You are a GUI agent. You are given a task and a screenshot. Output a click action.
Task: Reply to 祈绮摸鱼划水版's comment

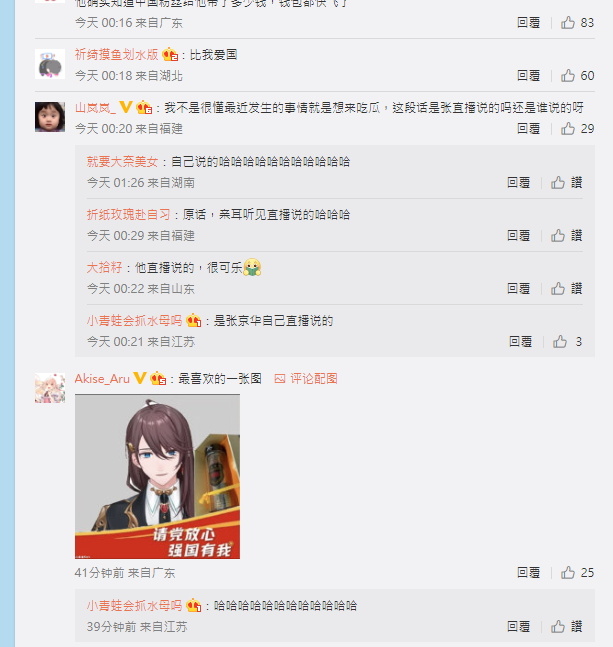(528, 76)
